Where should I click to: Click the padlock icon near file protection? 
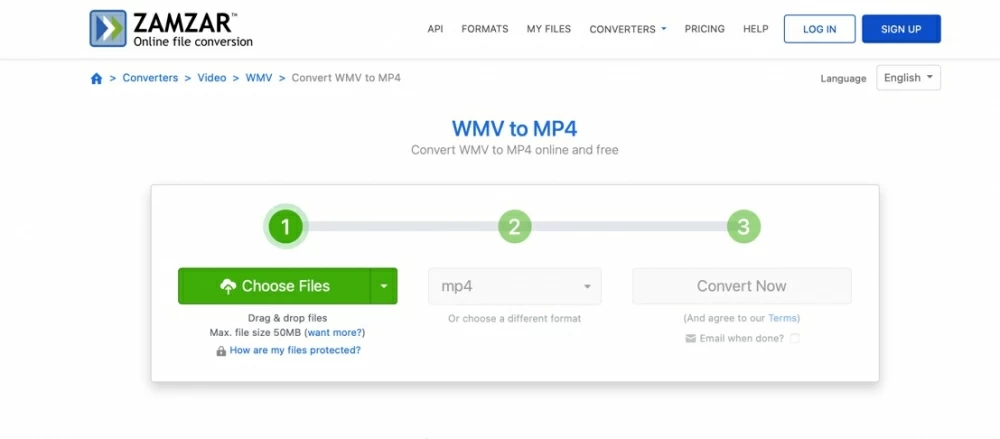(x=221, y=351)
